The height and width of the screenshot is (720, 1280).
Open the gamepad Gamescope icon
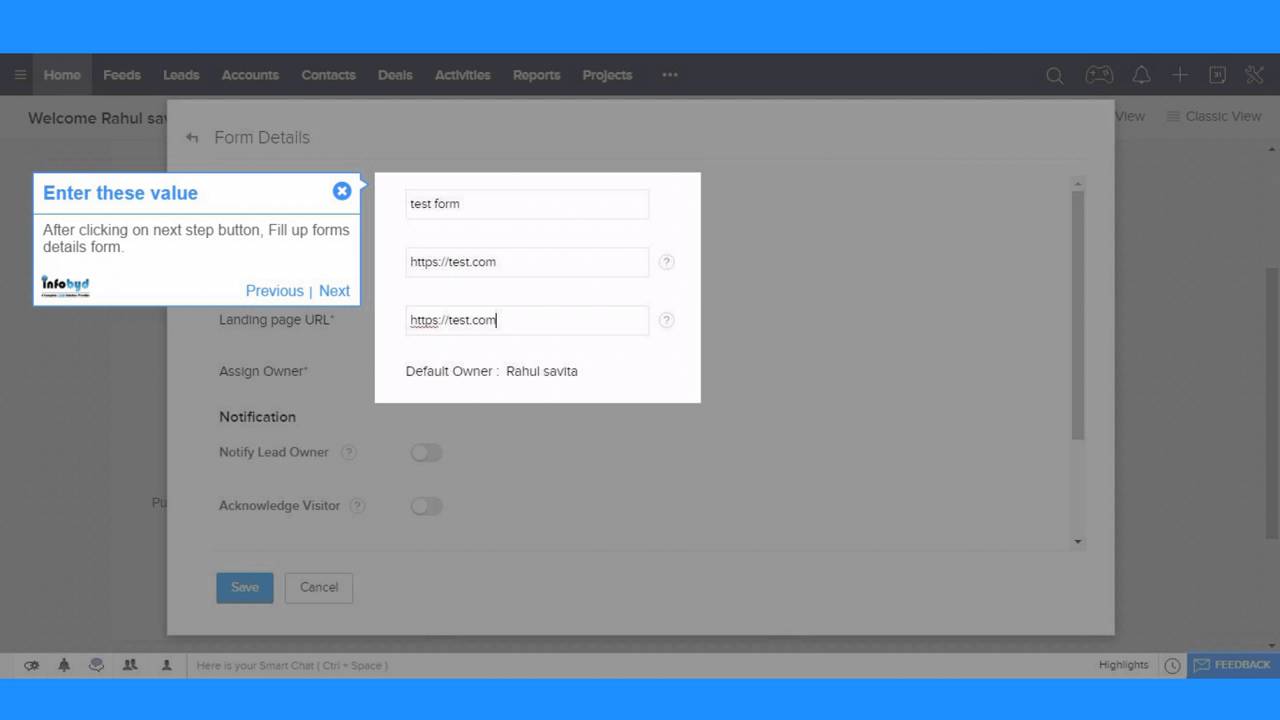tap(1099, 75)
